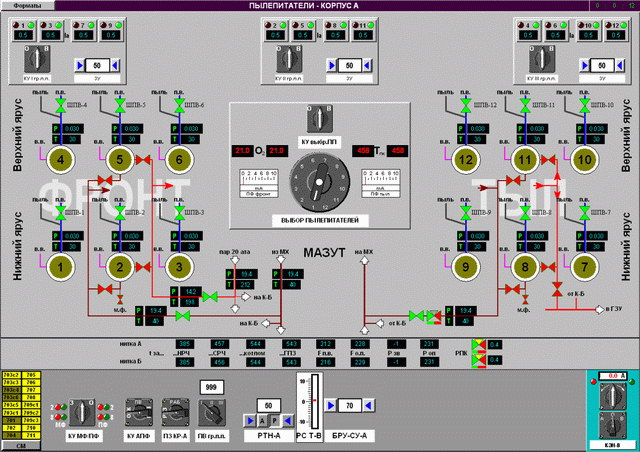Open the green ШПВ-7 valve
Image resolution: width=640 pixels, height=452 pixels.
pyautogui.click(x=584, y=213)
